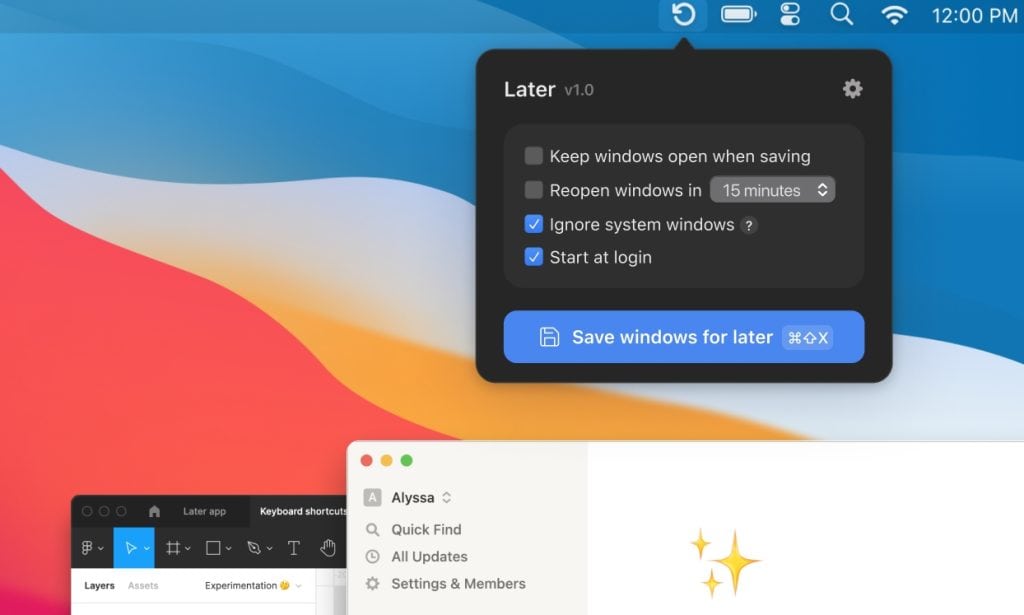Minimize Notion window with yellow button

[387, 460]
